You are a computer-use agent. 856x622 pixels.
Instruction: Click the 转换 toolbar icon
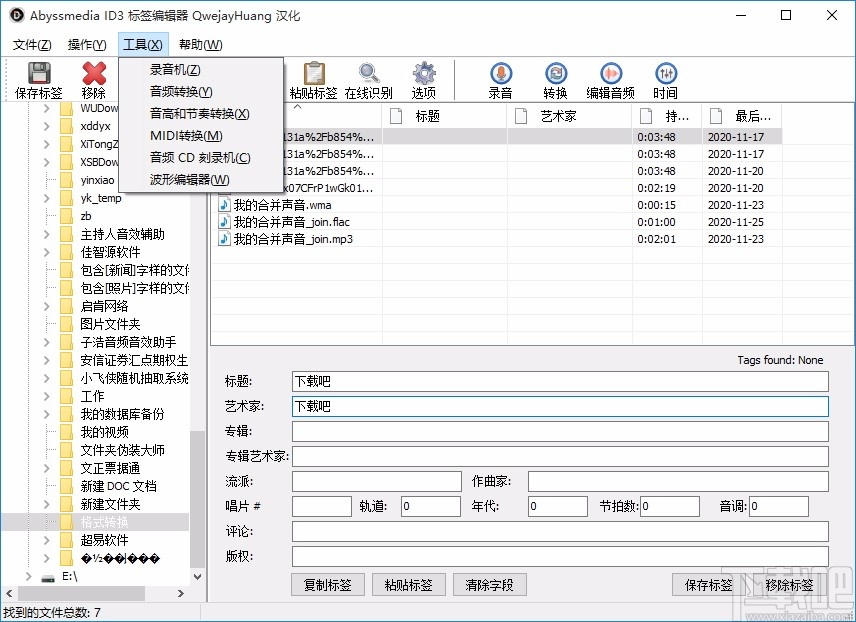click(555, 80)
